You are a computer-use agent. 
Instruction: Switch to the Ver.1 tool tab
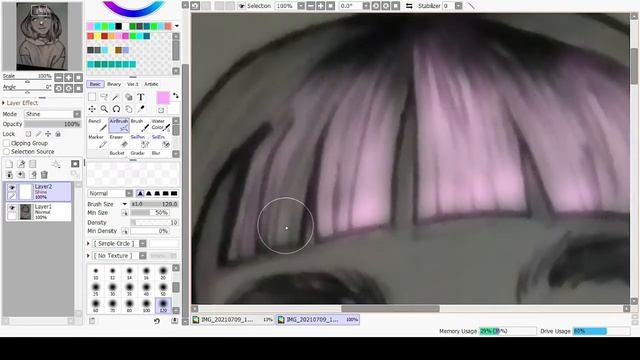pyautogui.click(x=133, y=84)
